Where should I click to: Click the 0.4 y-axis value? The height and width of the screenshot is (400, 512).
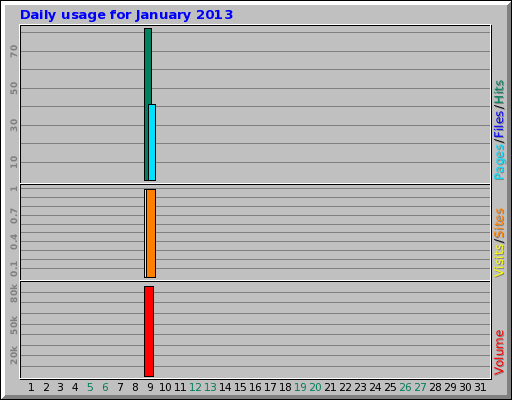tap(14, 242)
